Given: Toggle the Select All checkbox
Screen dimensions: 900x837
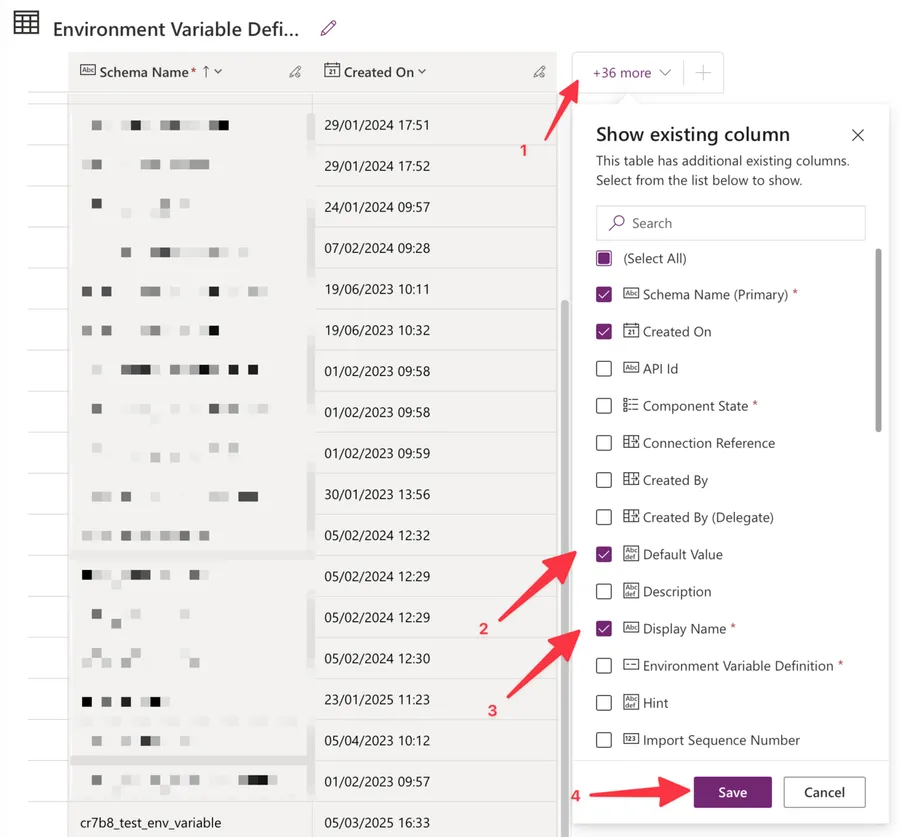Looking at the screenshot, I should pos(604,258).
